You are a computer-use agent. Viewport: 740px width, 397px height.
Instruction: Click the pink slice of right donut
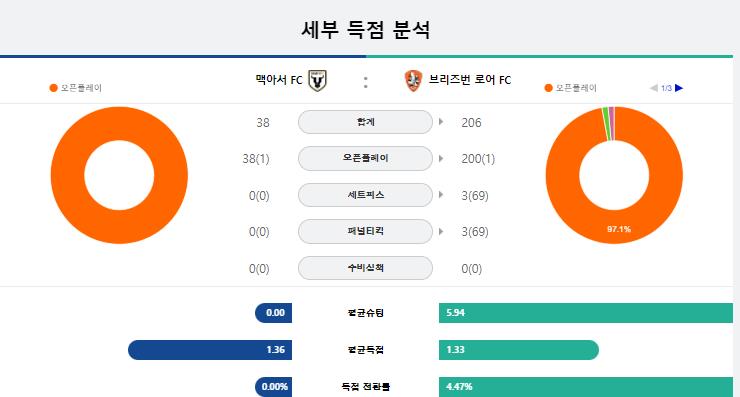pyautogui.click(x=612, y=123)
